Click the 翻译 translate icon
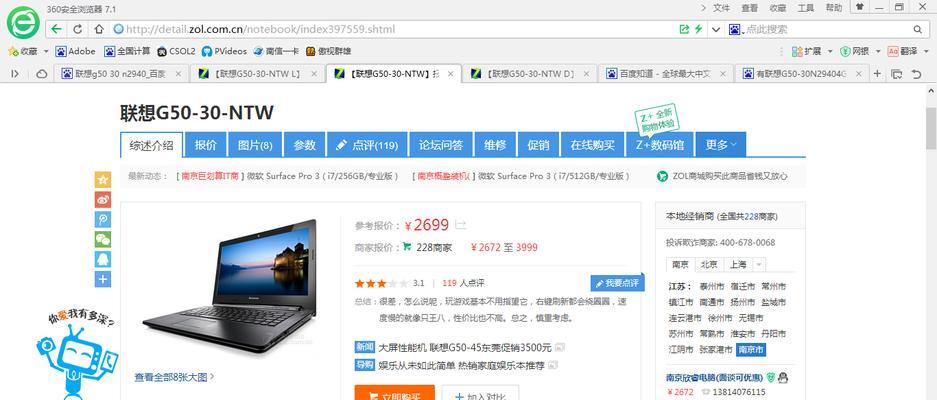Viewport: 937px width, 400px height. [902, 51]
